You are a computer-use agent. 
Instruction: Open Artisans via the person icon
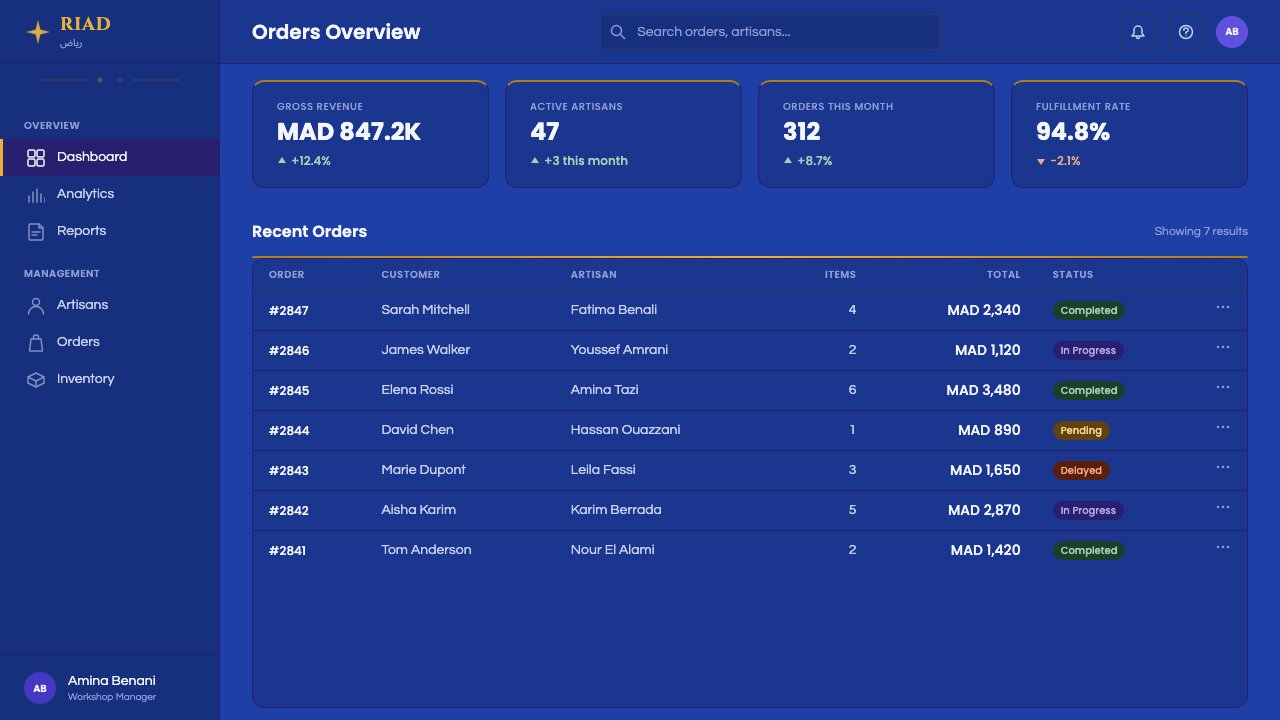point(36,305)
